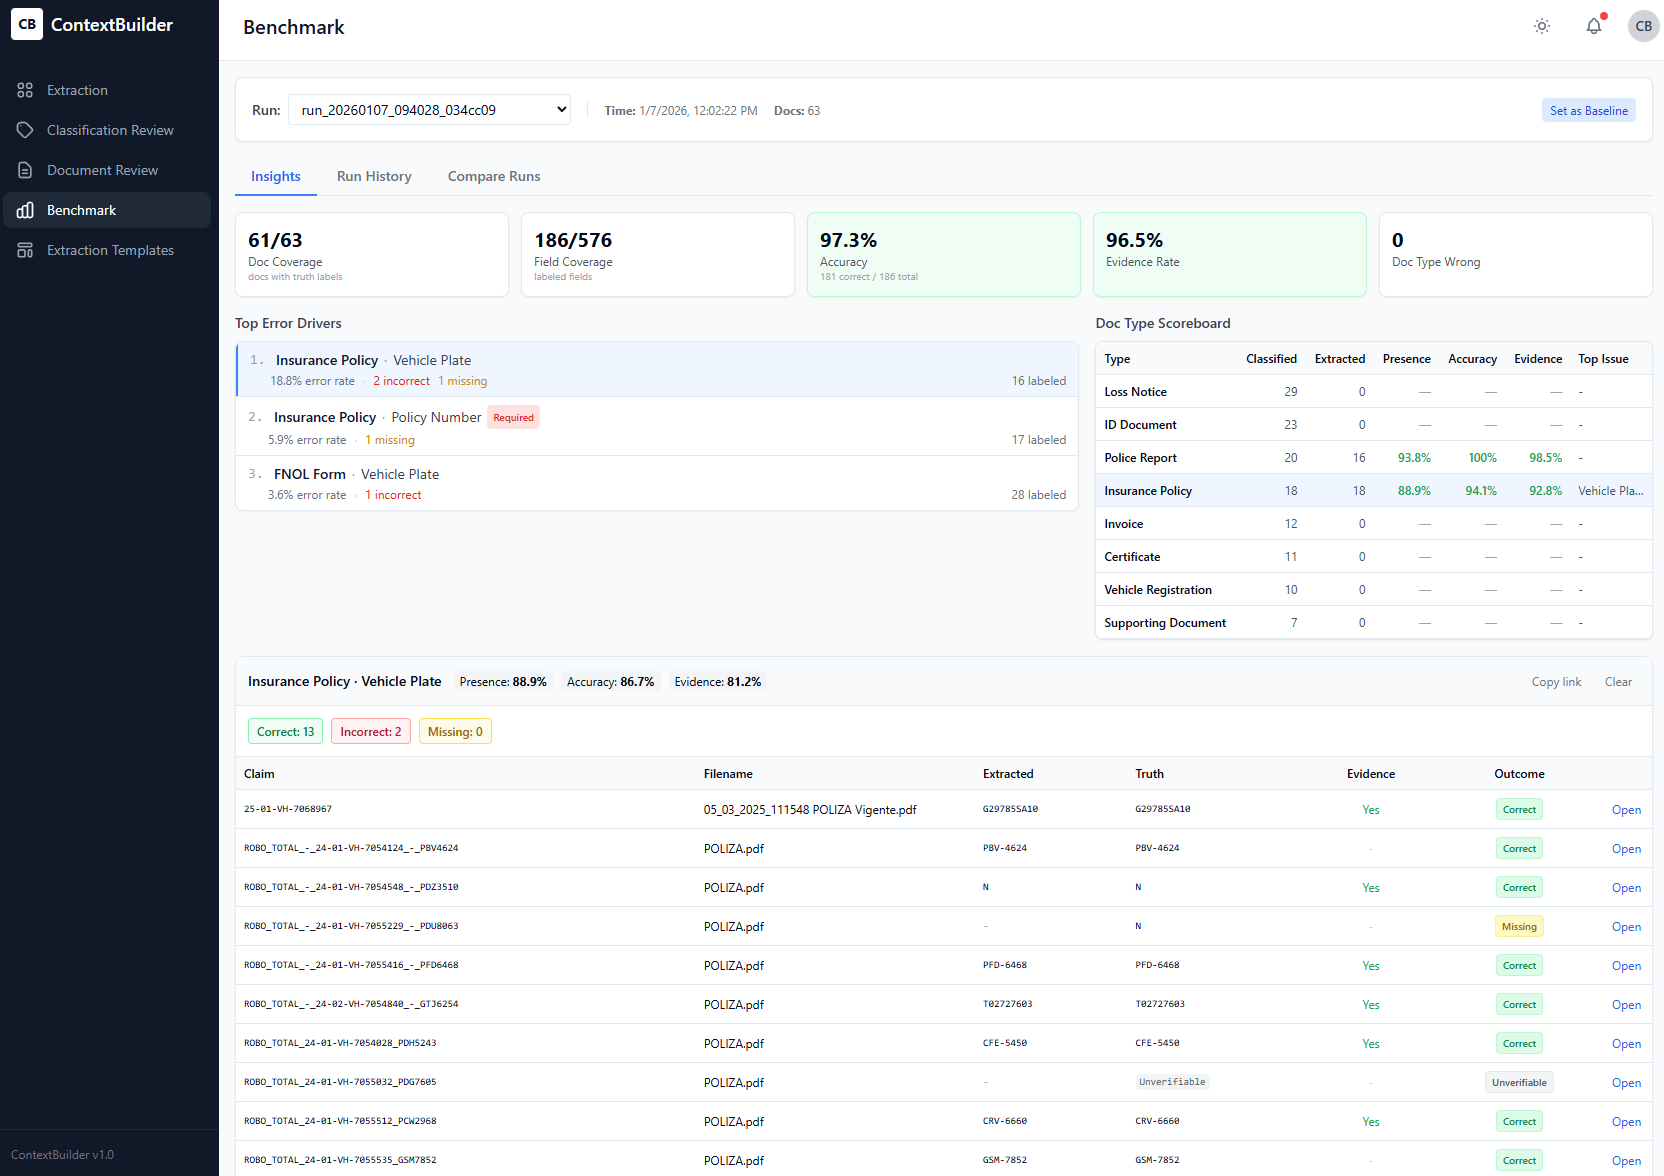Switch to the Run History tab
The width and height of the screenshot is (1664, 1176).
pos(374,176)
